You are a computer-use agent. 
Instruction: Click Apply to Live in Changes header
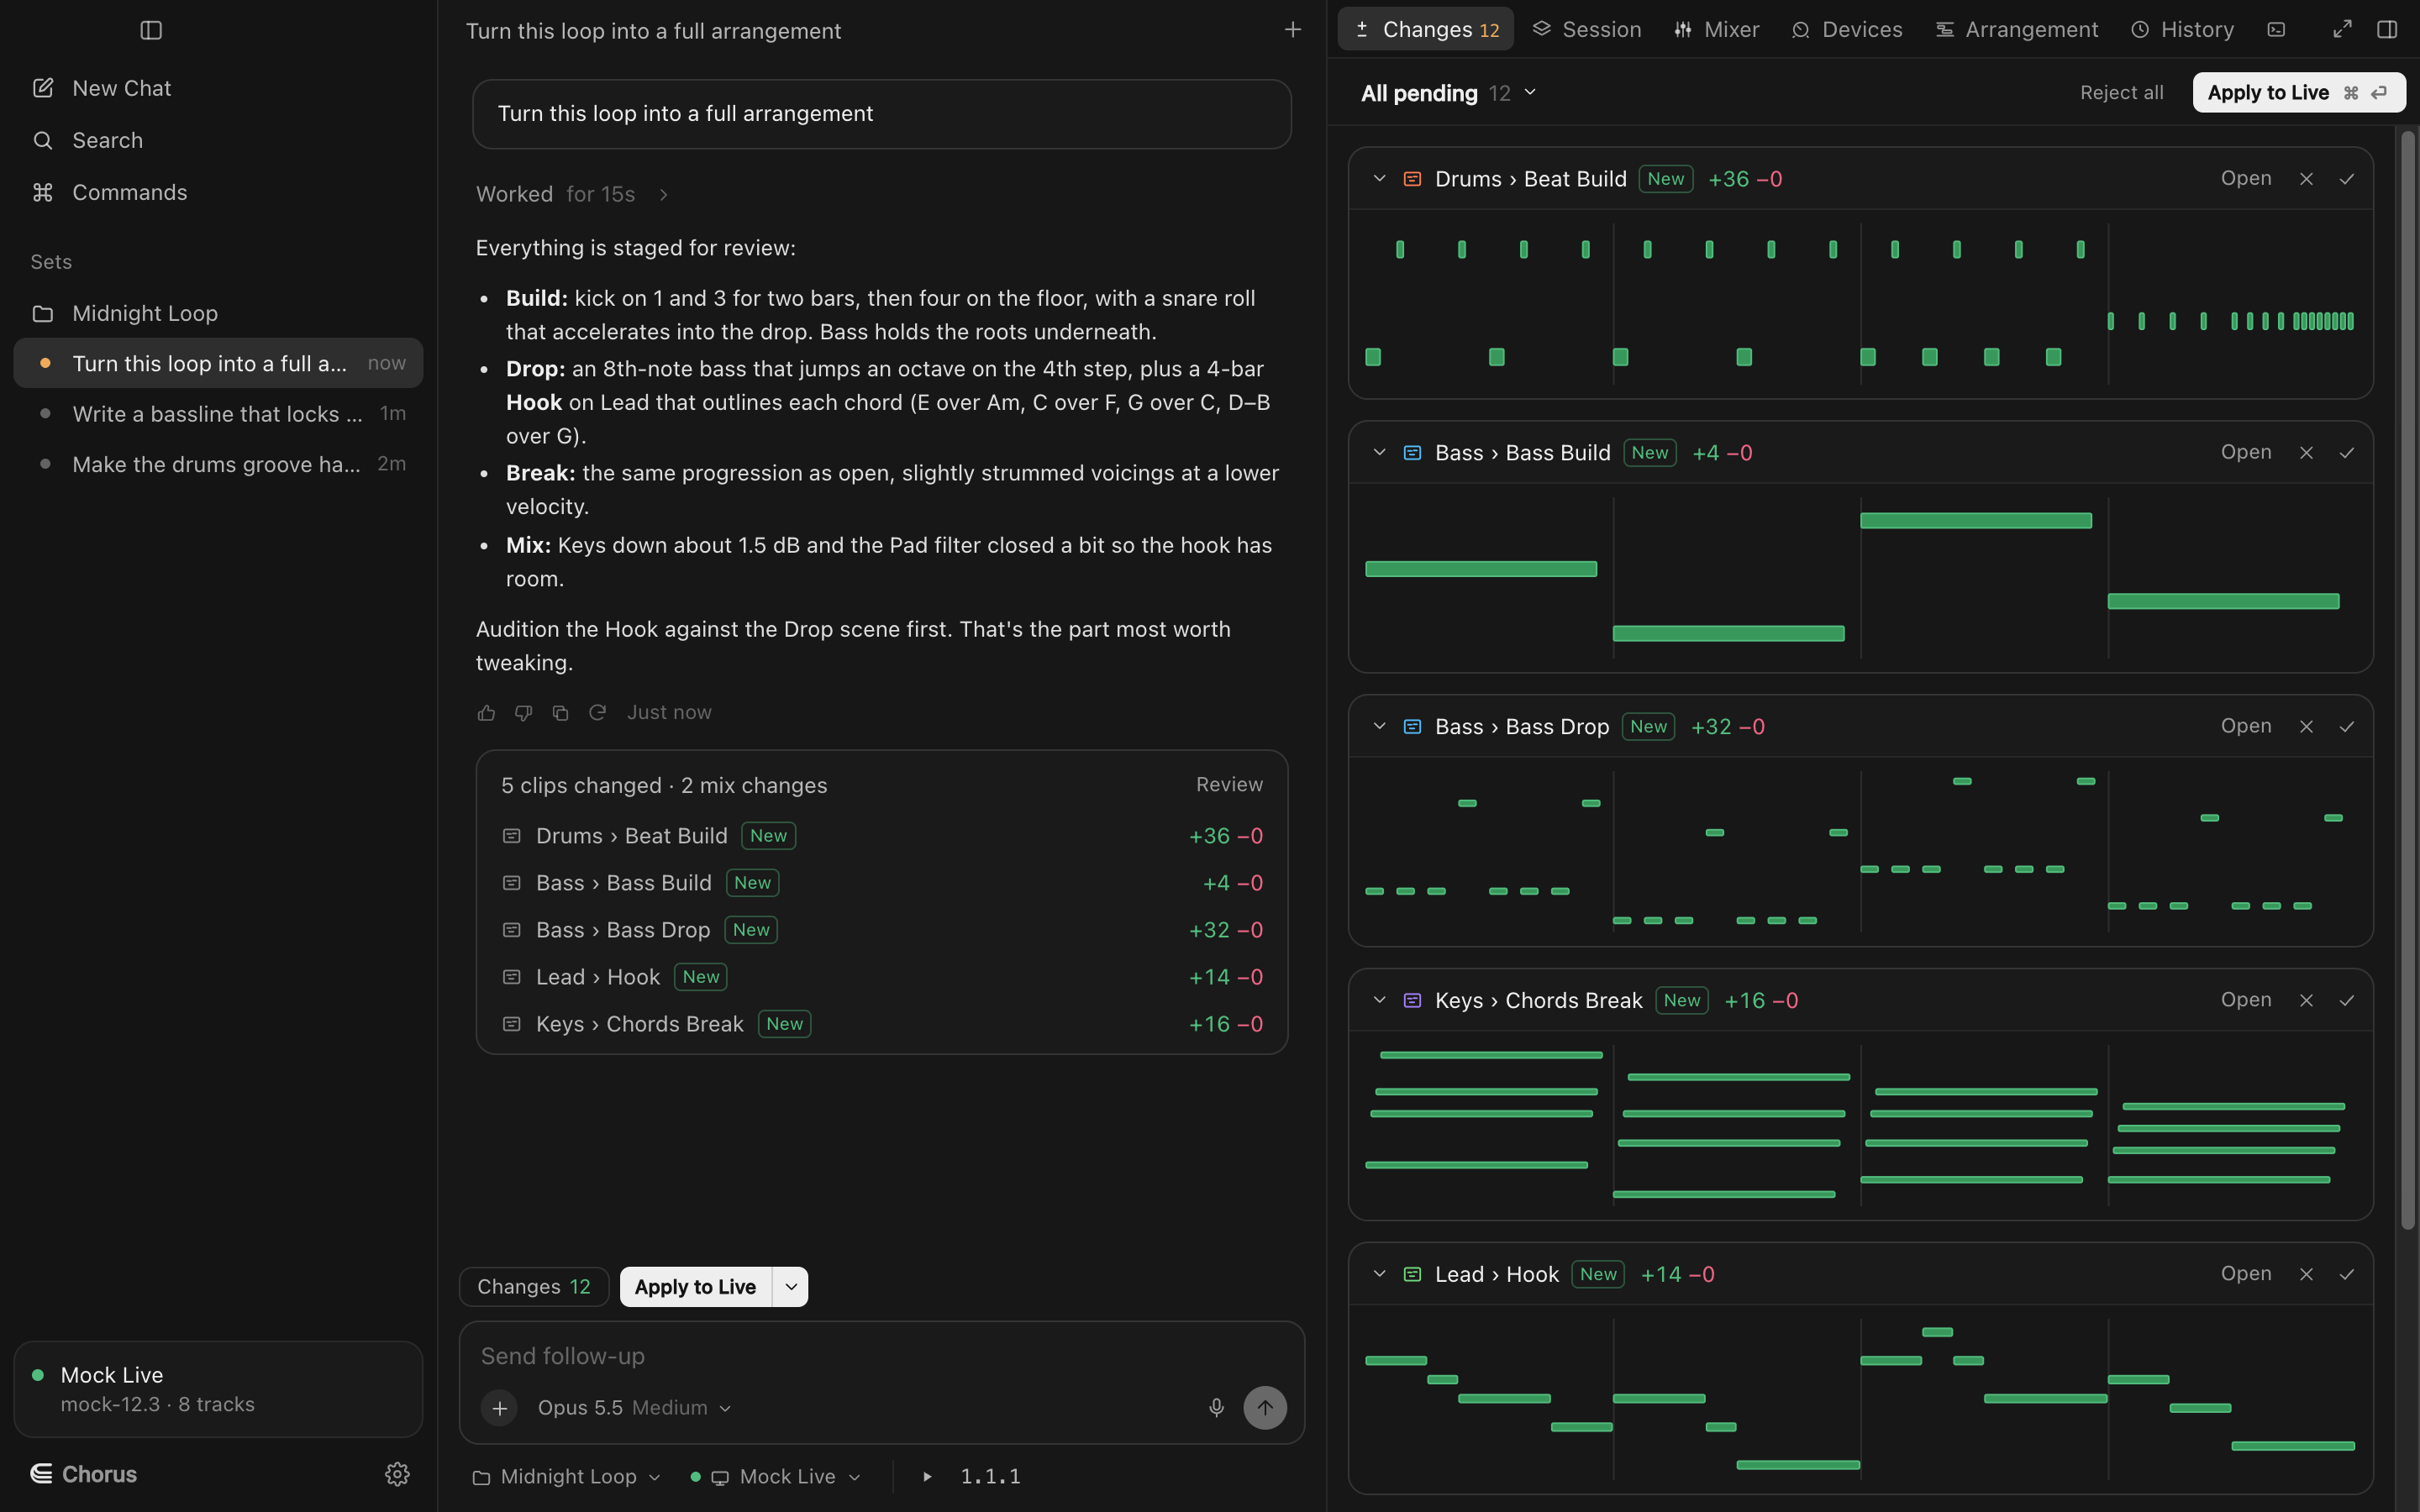point(2298,93)
